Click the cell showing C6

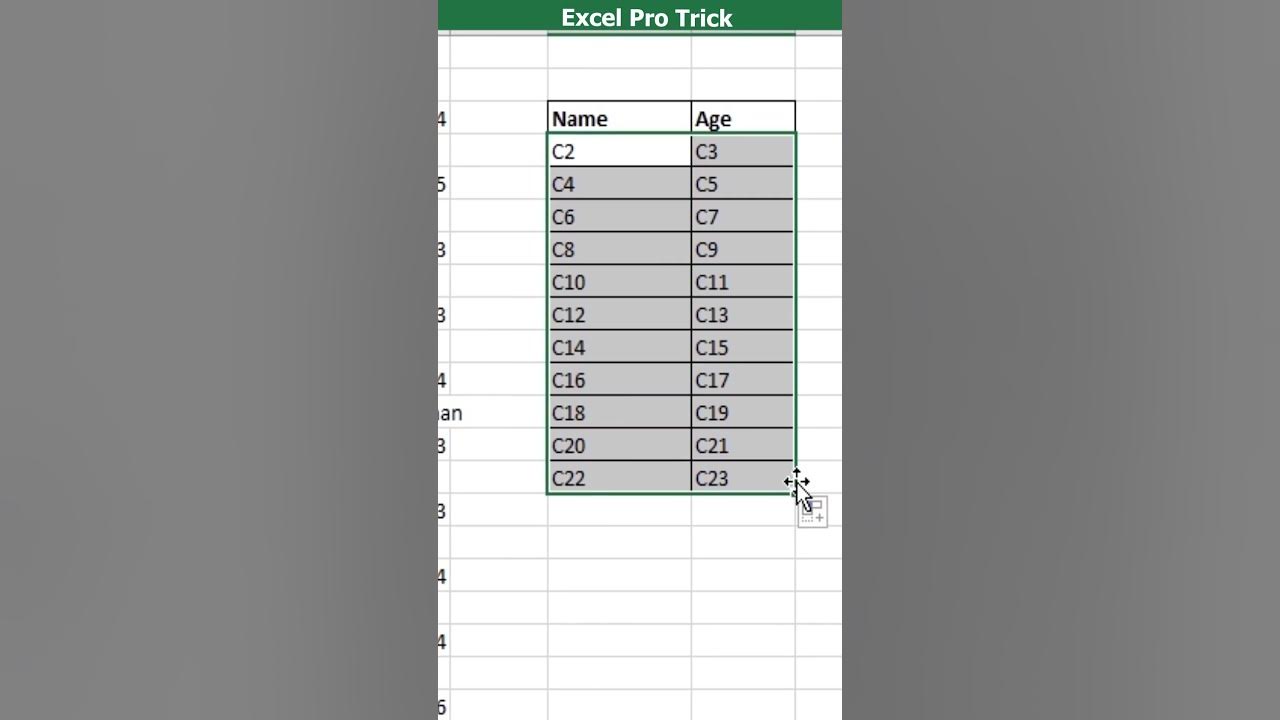click(x=619, y=217)
